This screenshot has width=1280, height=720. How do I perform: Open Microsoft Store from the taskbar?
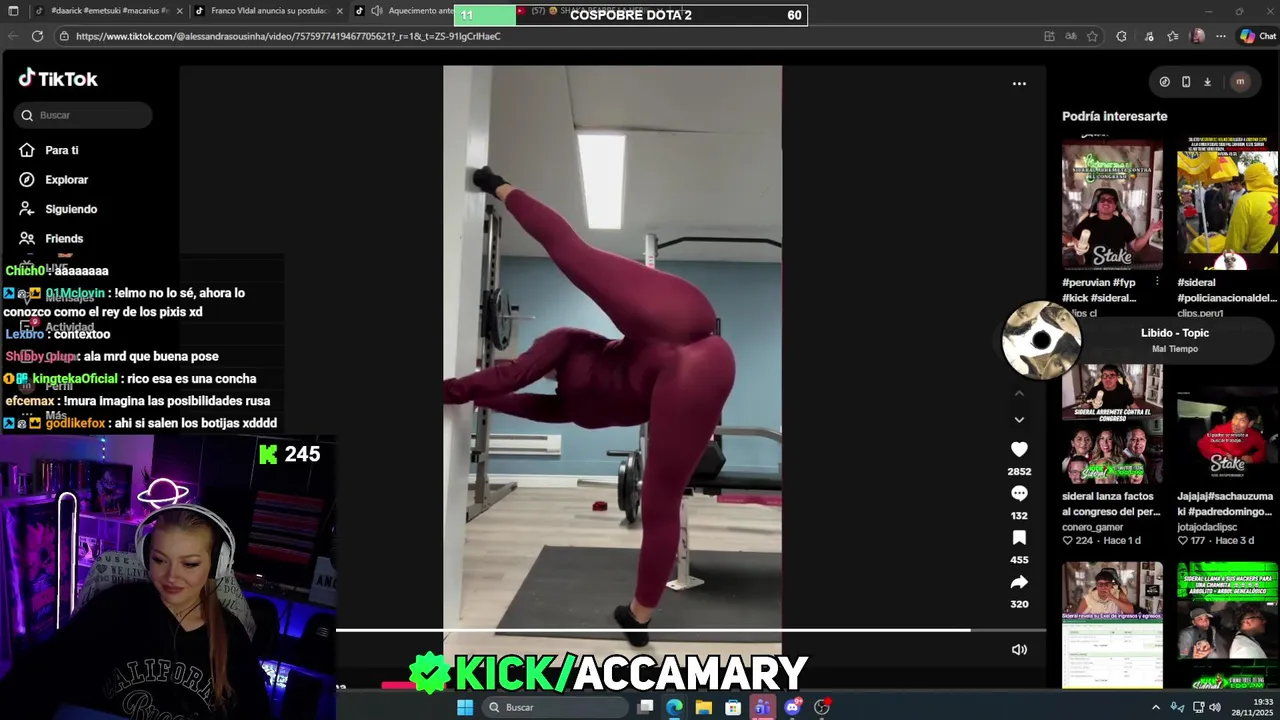733,707
